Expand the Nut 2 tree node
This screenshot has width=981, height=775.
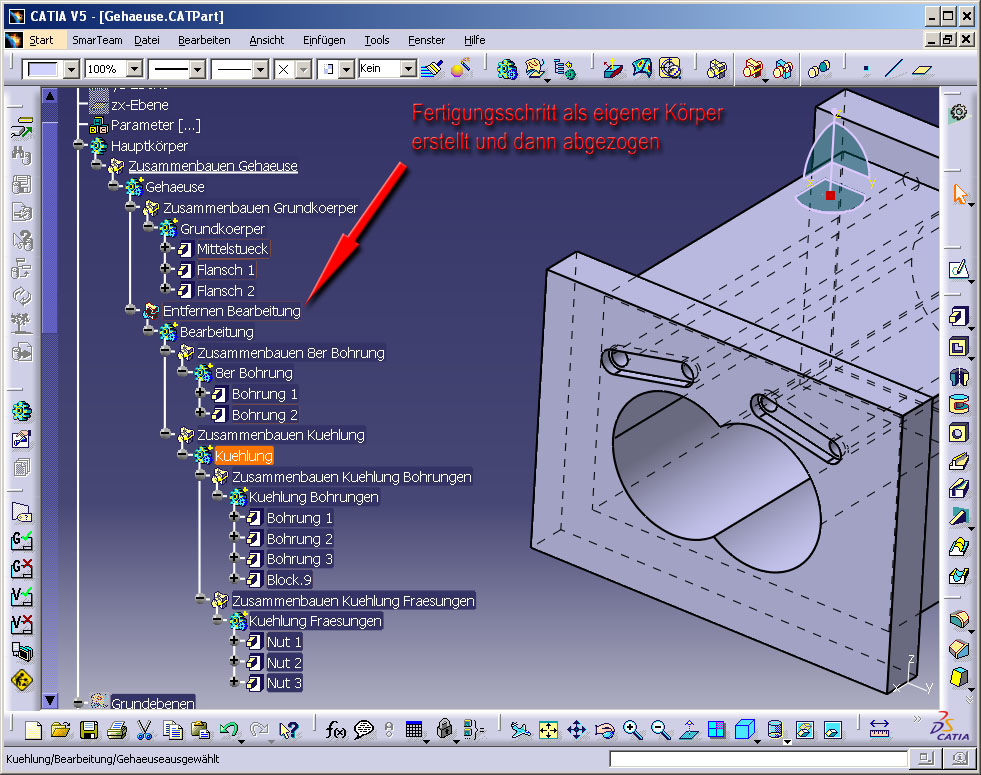(235, 661)
